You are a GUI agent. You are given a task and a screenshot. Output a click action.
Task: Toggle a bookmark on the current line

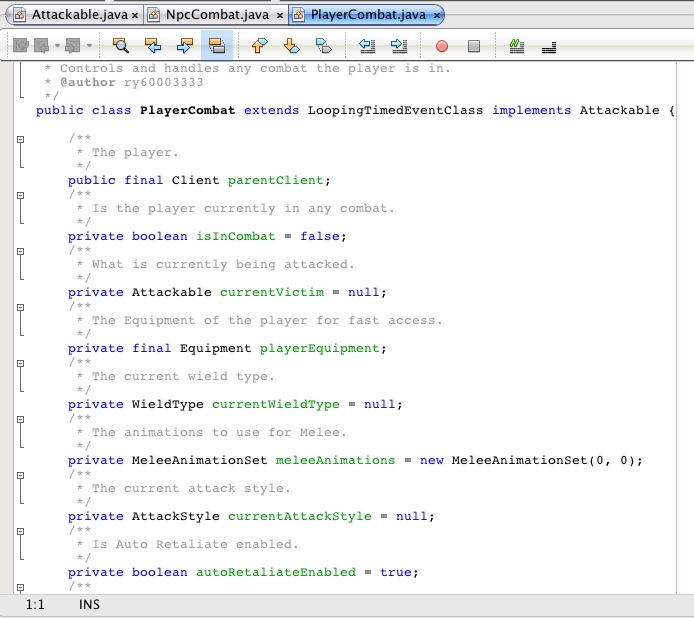[x=324, y=46]
